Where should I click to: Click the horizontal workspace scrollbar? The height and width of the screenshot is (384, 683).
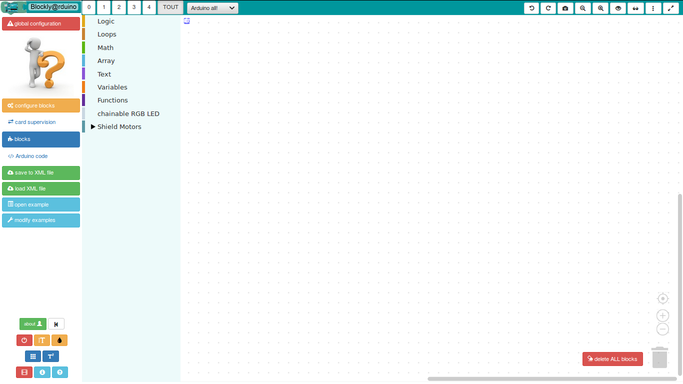551,379
